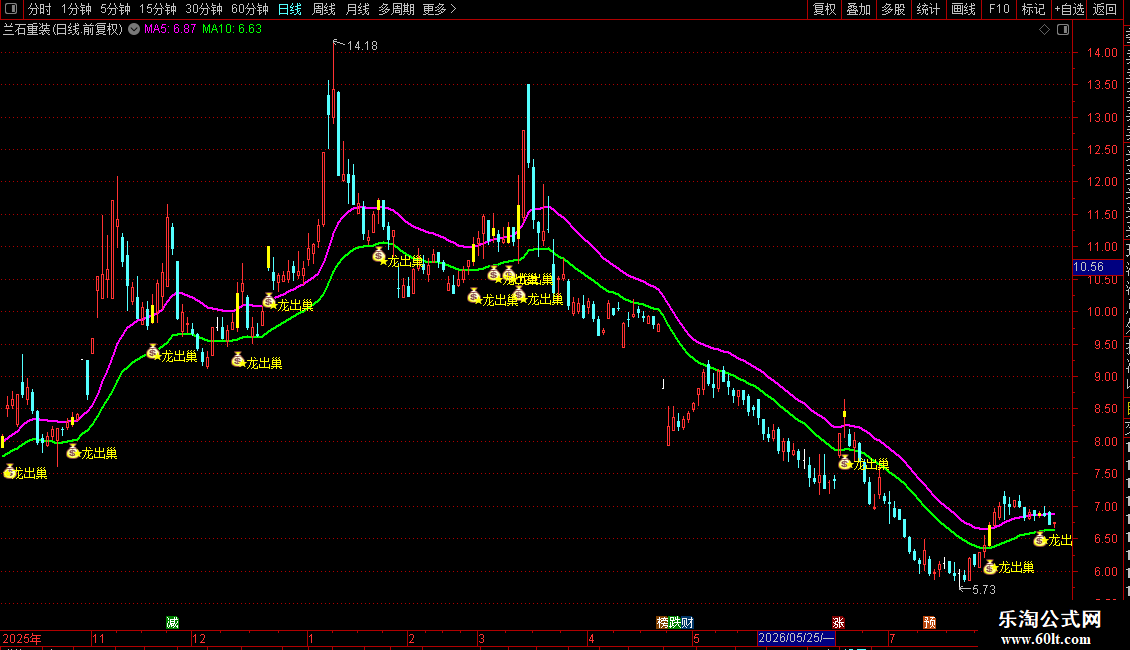Click the 统计 statistics button
Viewport: 1130px width, 650px height.
pos(928,9)
